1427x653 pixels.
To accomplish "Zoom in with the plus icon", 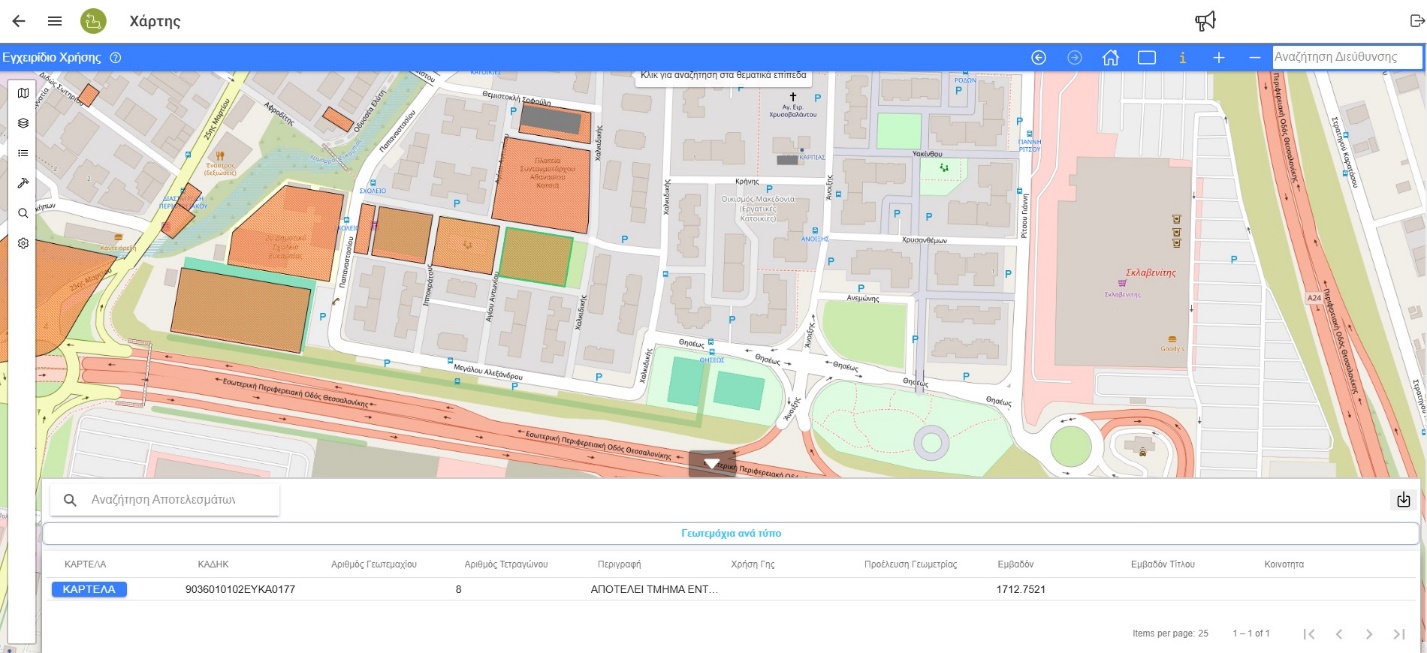I will pyautogui.click(x=1219, y=58).
